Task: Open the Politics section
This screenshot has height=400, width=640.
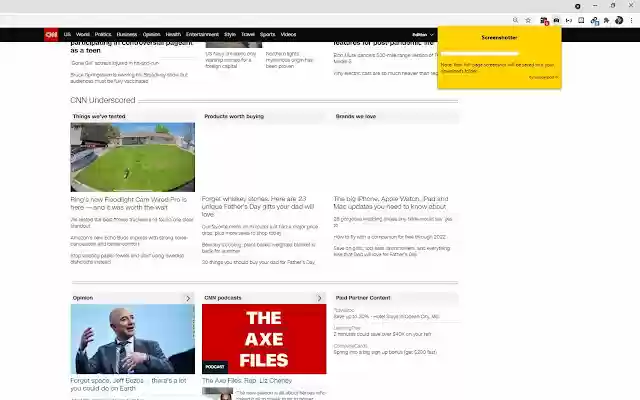Action: (103, 35)
